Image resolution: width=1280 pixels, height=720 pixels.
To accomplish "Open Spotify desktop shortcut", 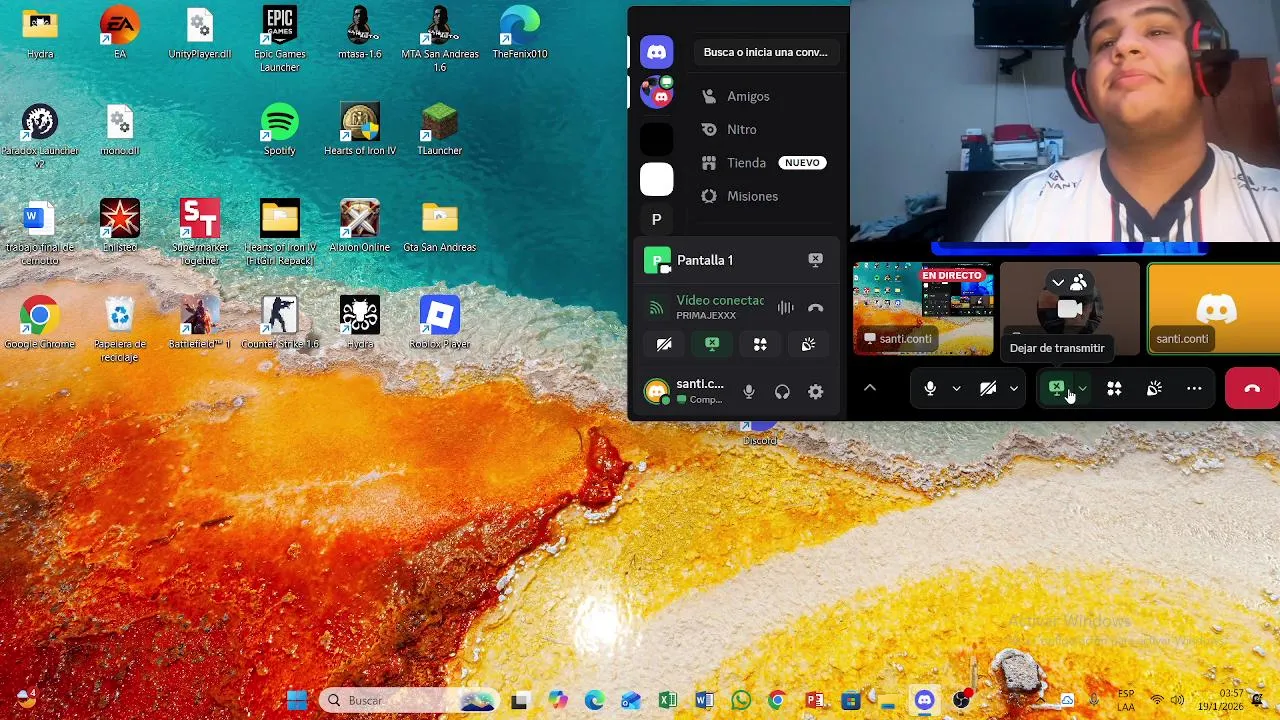I will click(280, 130).
